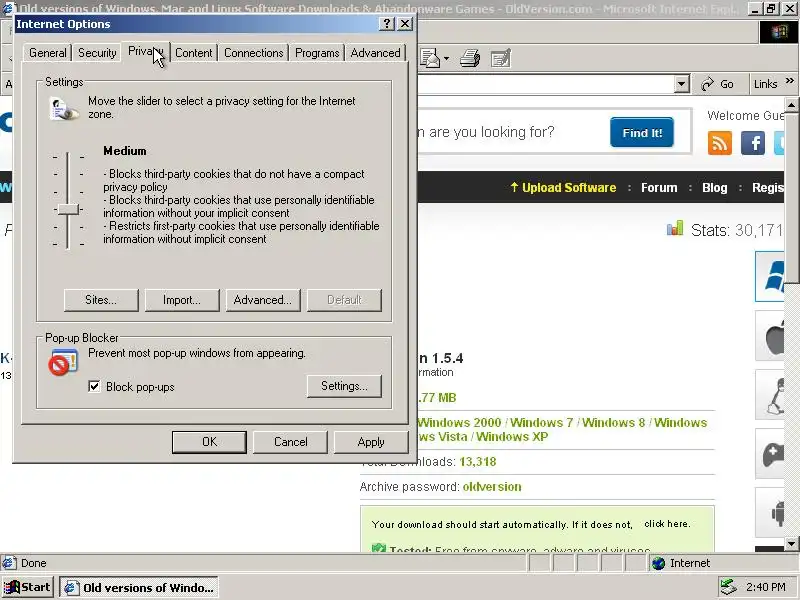The height and width of the screenshot is (600, 800).
Task: Switch to the Security tab
Action: [97, 53]
